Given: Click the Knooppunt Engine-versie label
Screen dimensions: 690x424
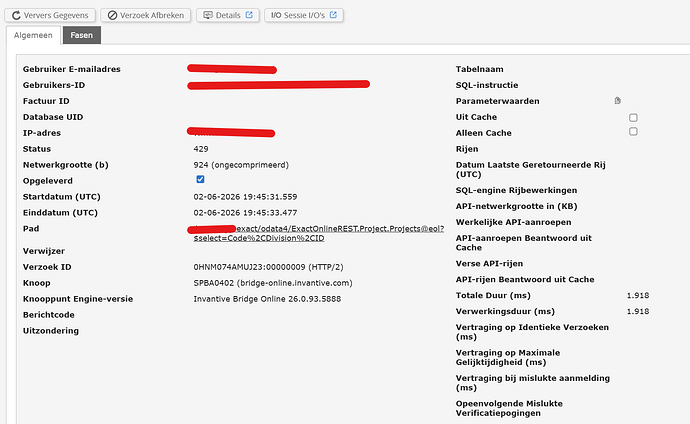Looking at the screenshot, I should point(78,299).
